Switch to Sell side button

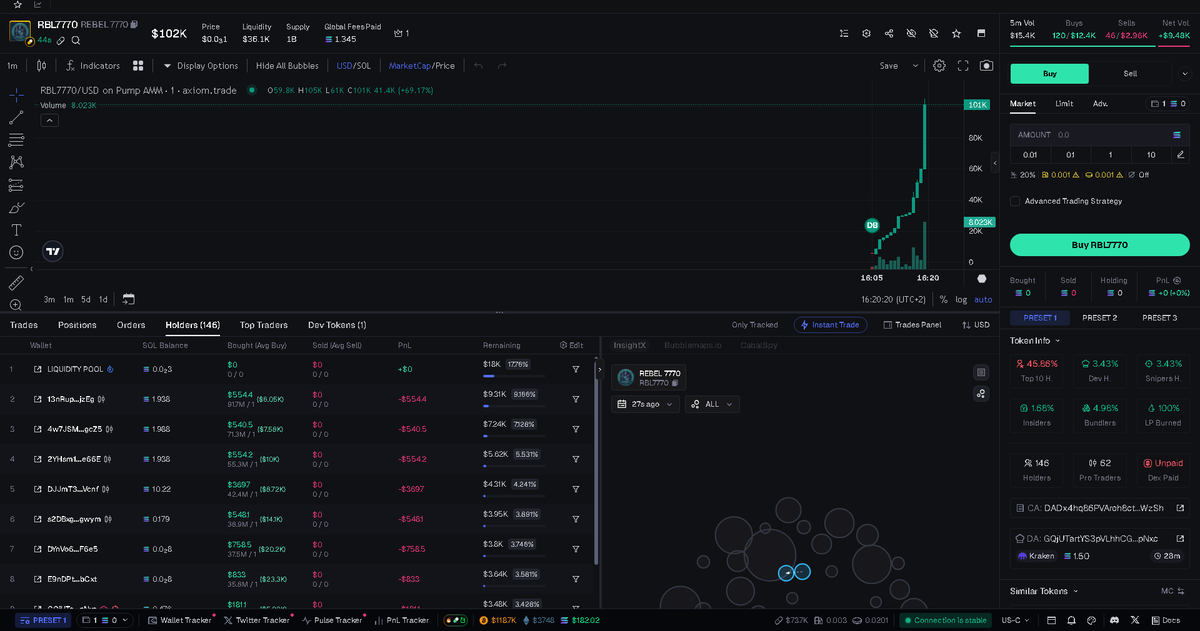[x=1130, y=73]
